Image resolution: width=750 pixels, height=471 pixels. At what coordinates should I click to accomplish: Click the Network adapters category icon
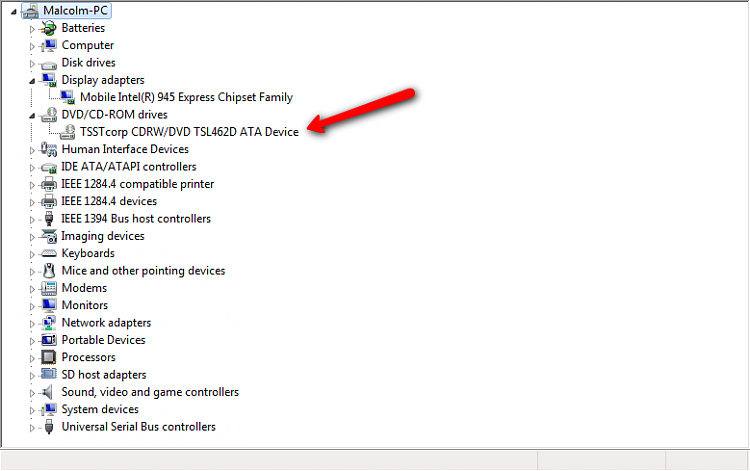point(48,323)
